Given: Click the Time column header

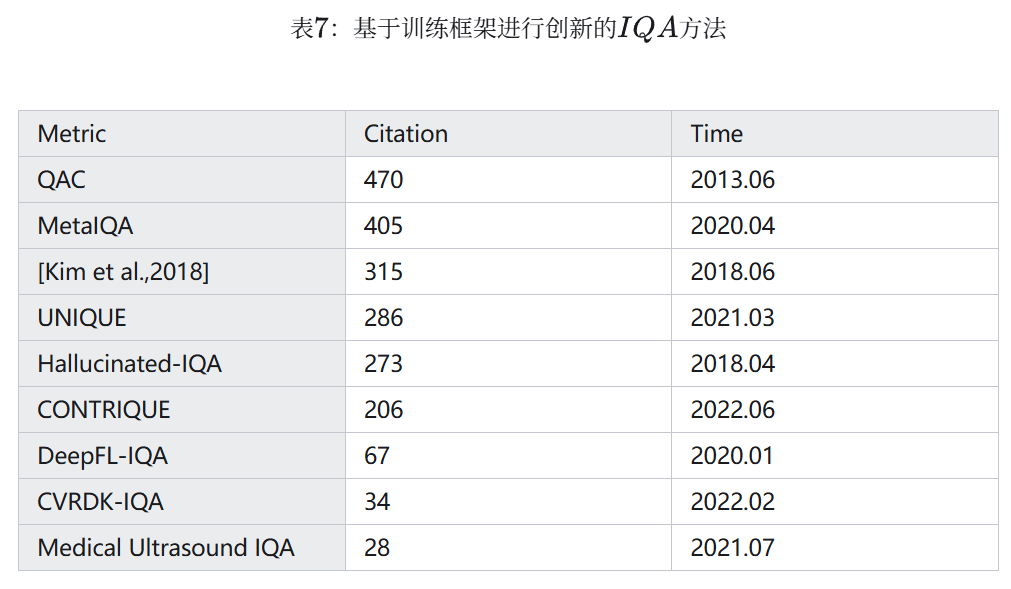Looking at the screenshot, I should click(x=717, y=134).
